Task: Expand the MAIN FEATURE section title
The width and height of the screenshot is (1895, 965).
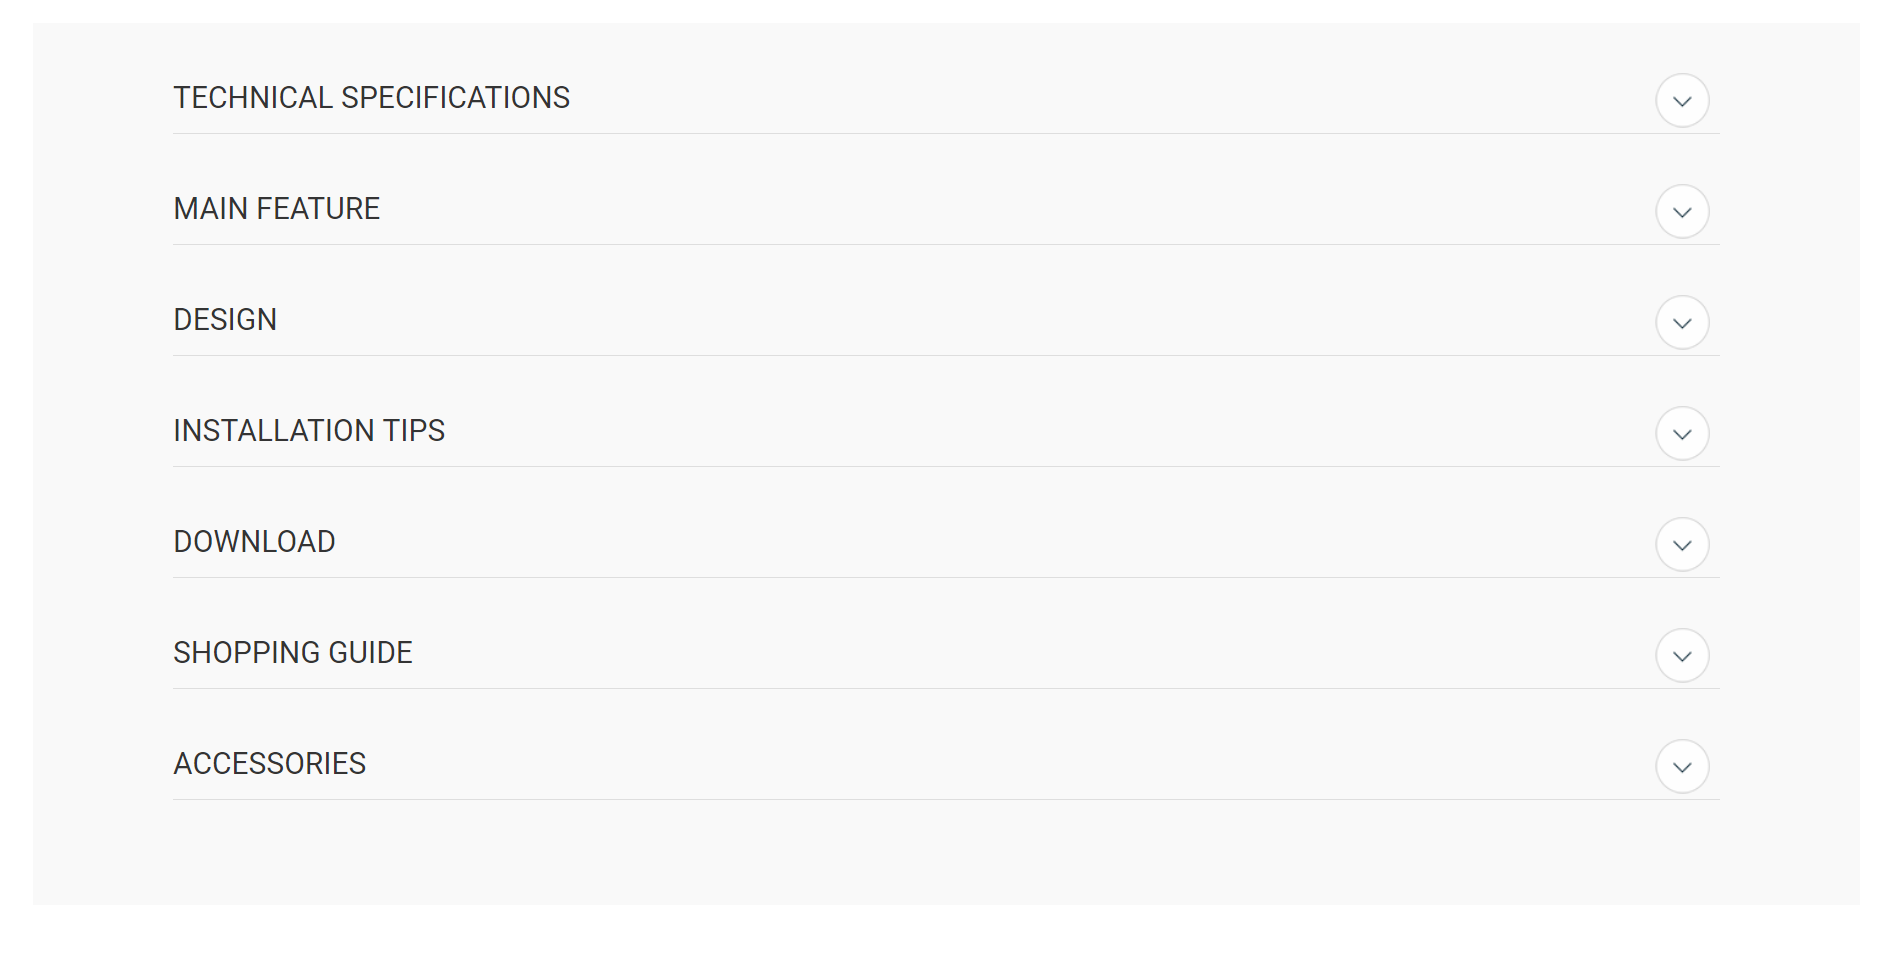Action: coord(277,209)
